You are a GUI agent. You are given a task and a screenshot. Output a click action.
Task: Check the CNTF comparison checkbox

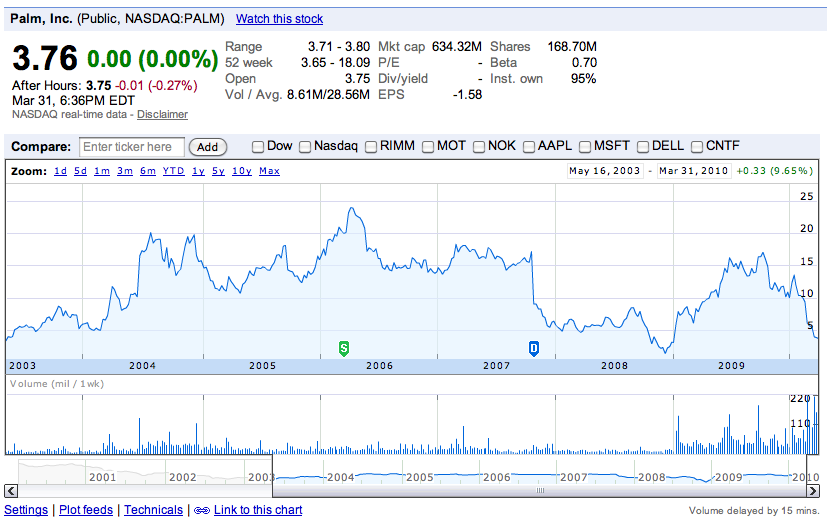pos(697,147)
